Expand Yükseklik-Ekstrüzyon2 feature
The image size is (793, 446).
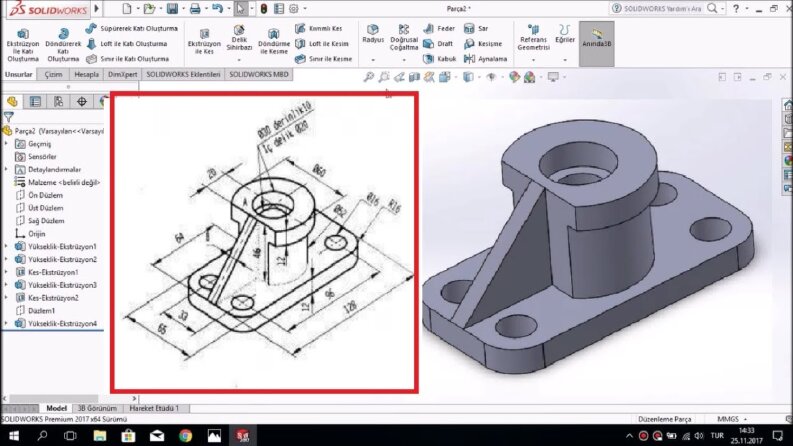click(6, 259)
